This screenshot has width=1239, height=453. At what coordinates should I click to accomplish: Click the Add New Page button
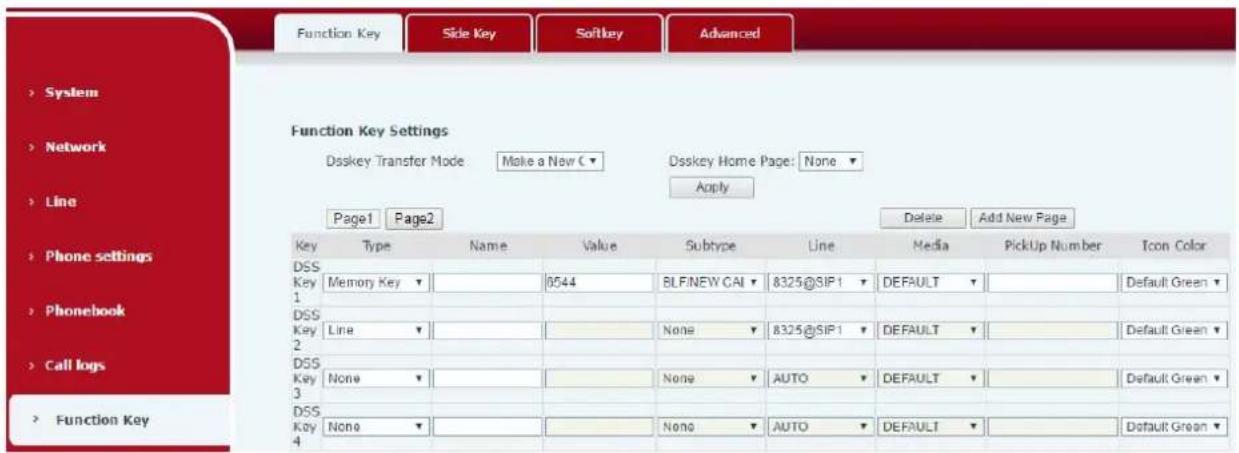[x=1021, y=216]
